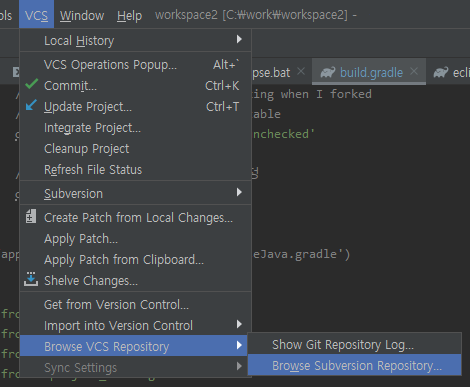Choose Apply Patch from Clipboard...

point(135,260)
